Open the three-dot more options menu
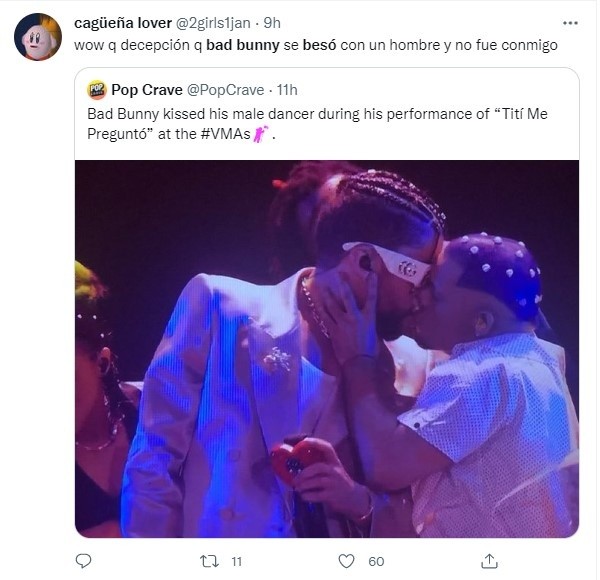 pyautogui.click(x=570, y=22)
